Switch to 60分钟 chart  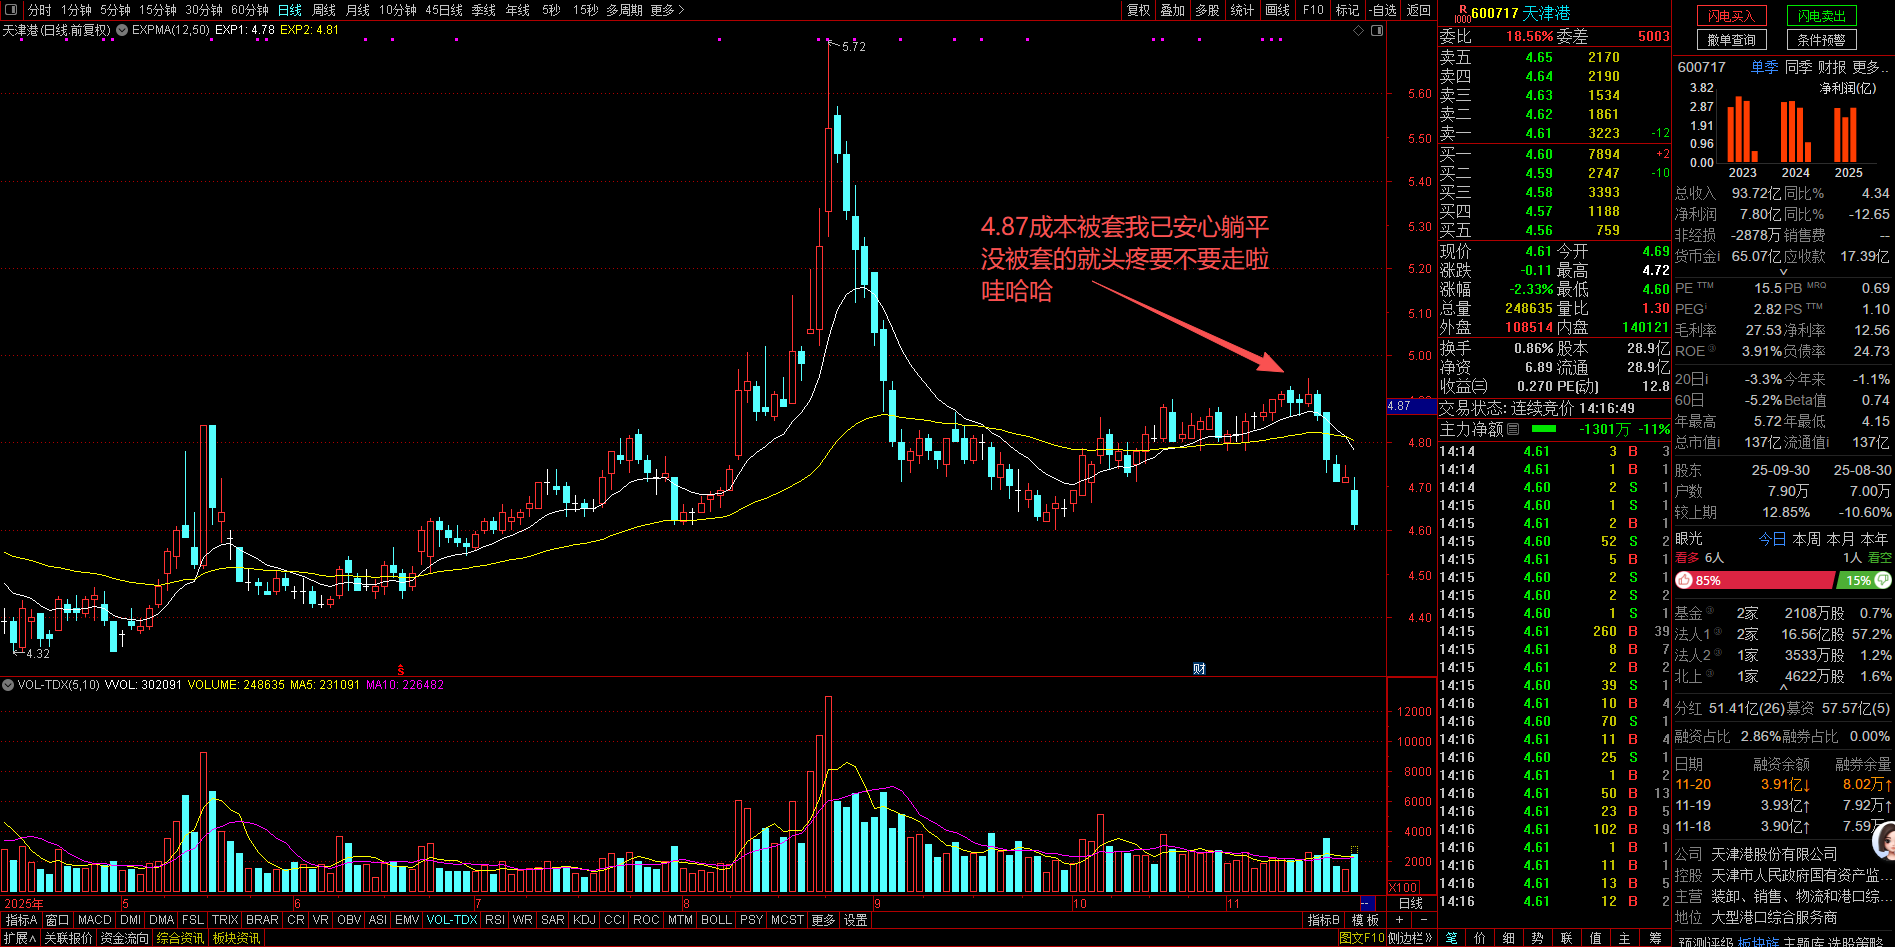[x=250, y=10]
